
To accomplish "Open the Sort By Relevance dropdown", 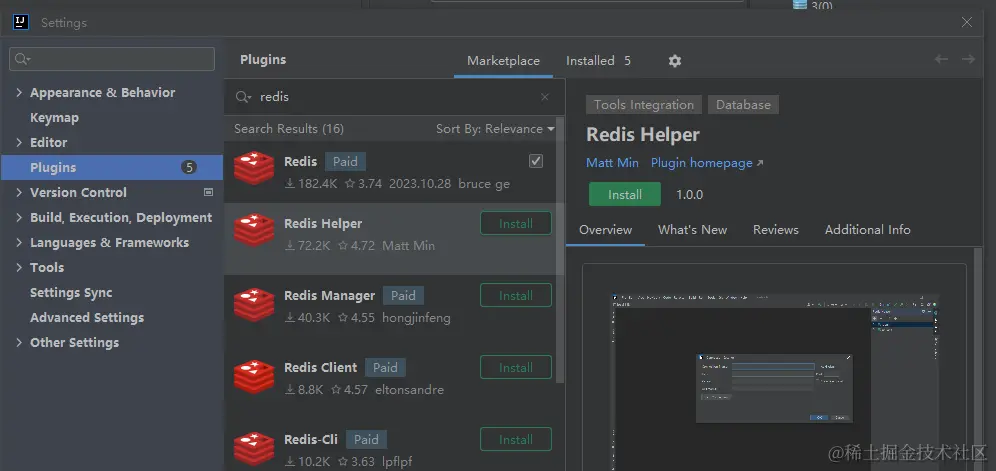I will [495, 128].
